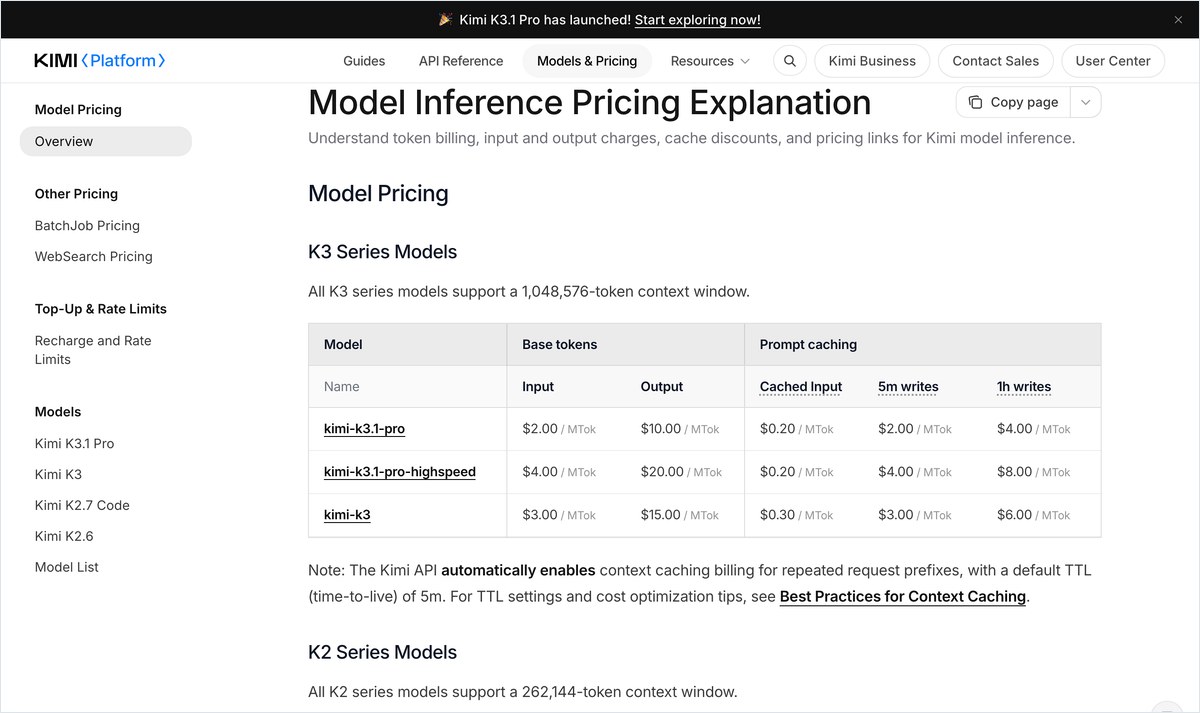The width and height of the screenshot is (1200, 713).
Task: Open the kimi-k3.1-pro model link
Action: (x=364, y=429)
